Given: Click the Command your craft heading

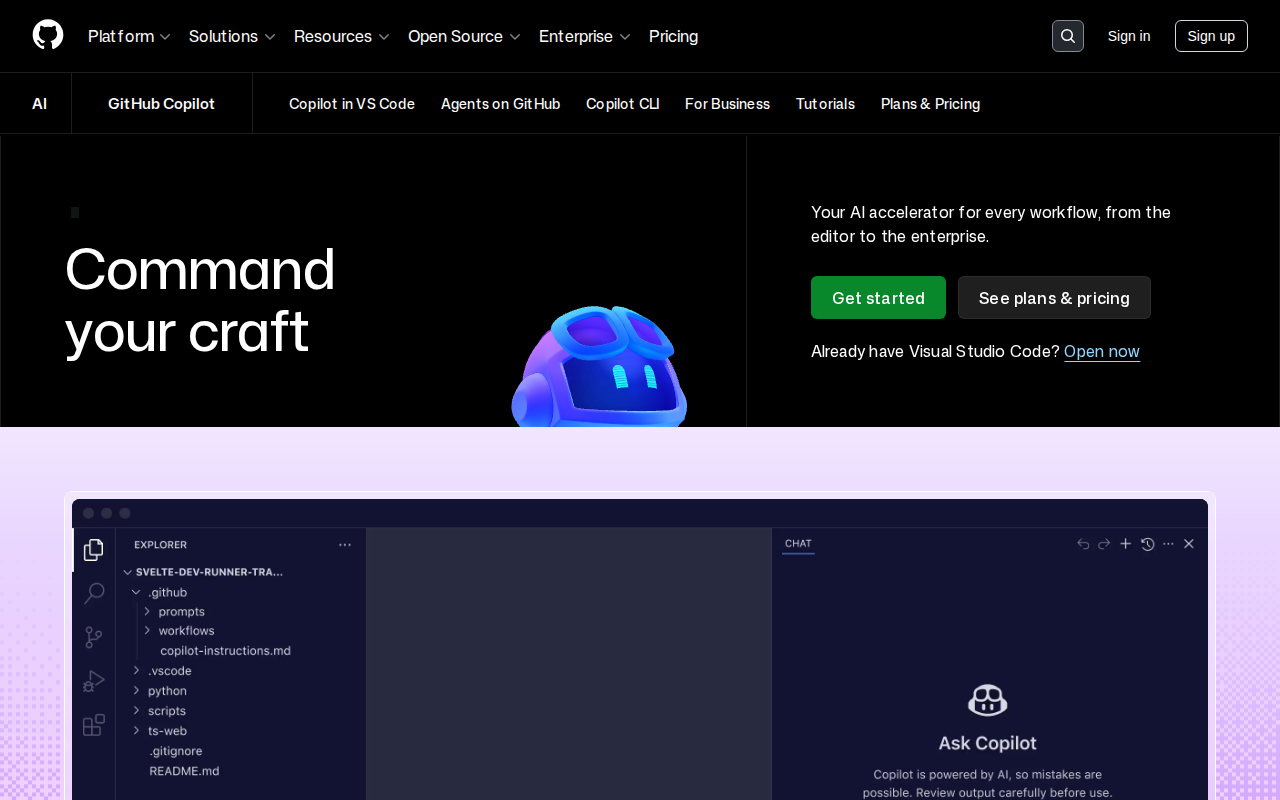Looking at the screenshot, I should [200, 300].
